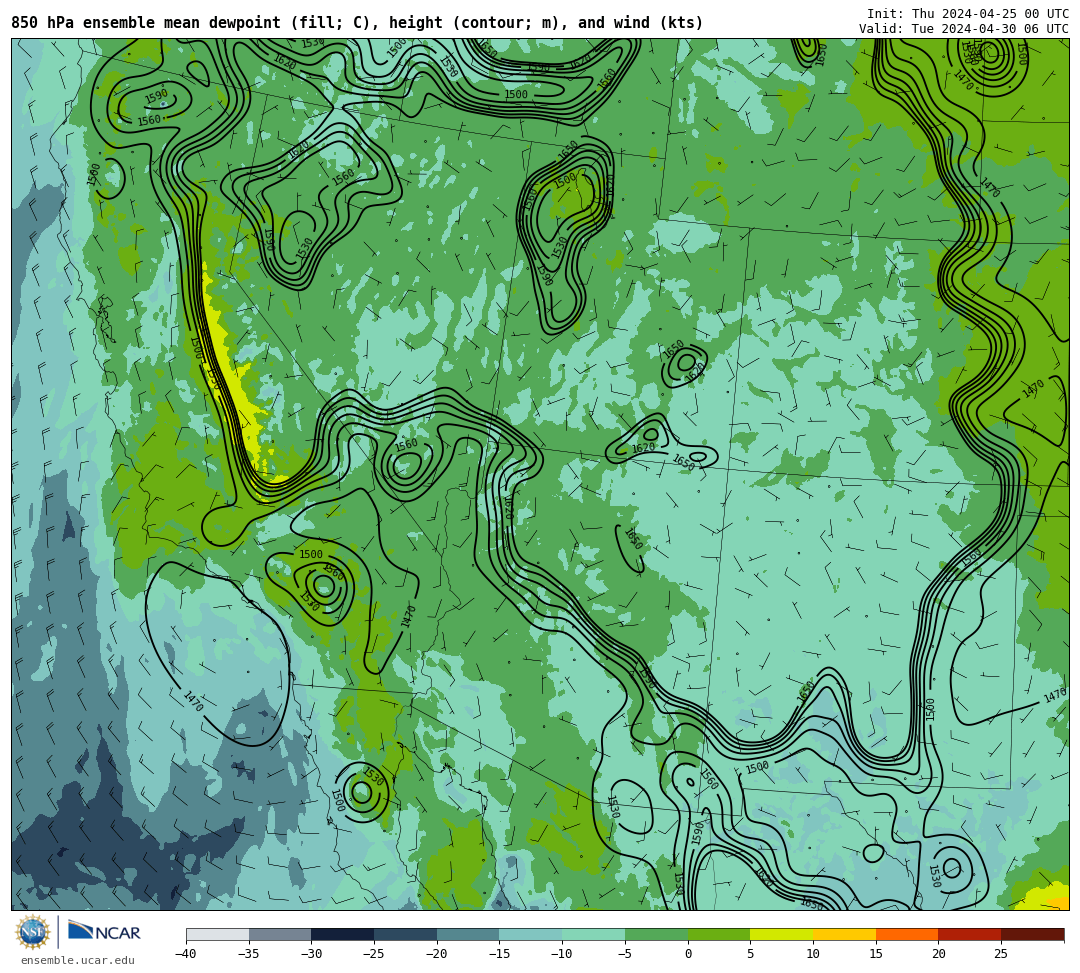Pick the green -5 to 0 colorbar swatch
Screen dimensions: 1080x973
click(x=656, y=934)
